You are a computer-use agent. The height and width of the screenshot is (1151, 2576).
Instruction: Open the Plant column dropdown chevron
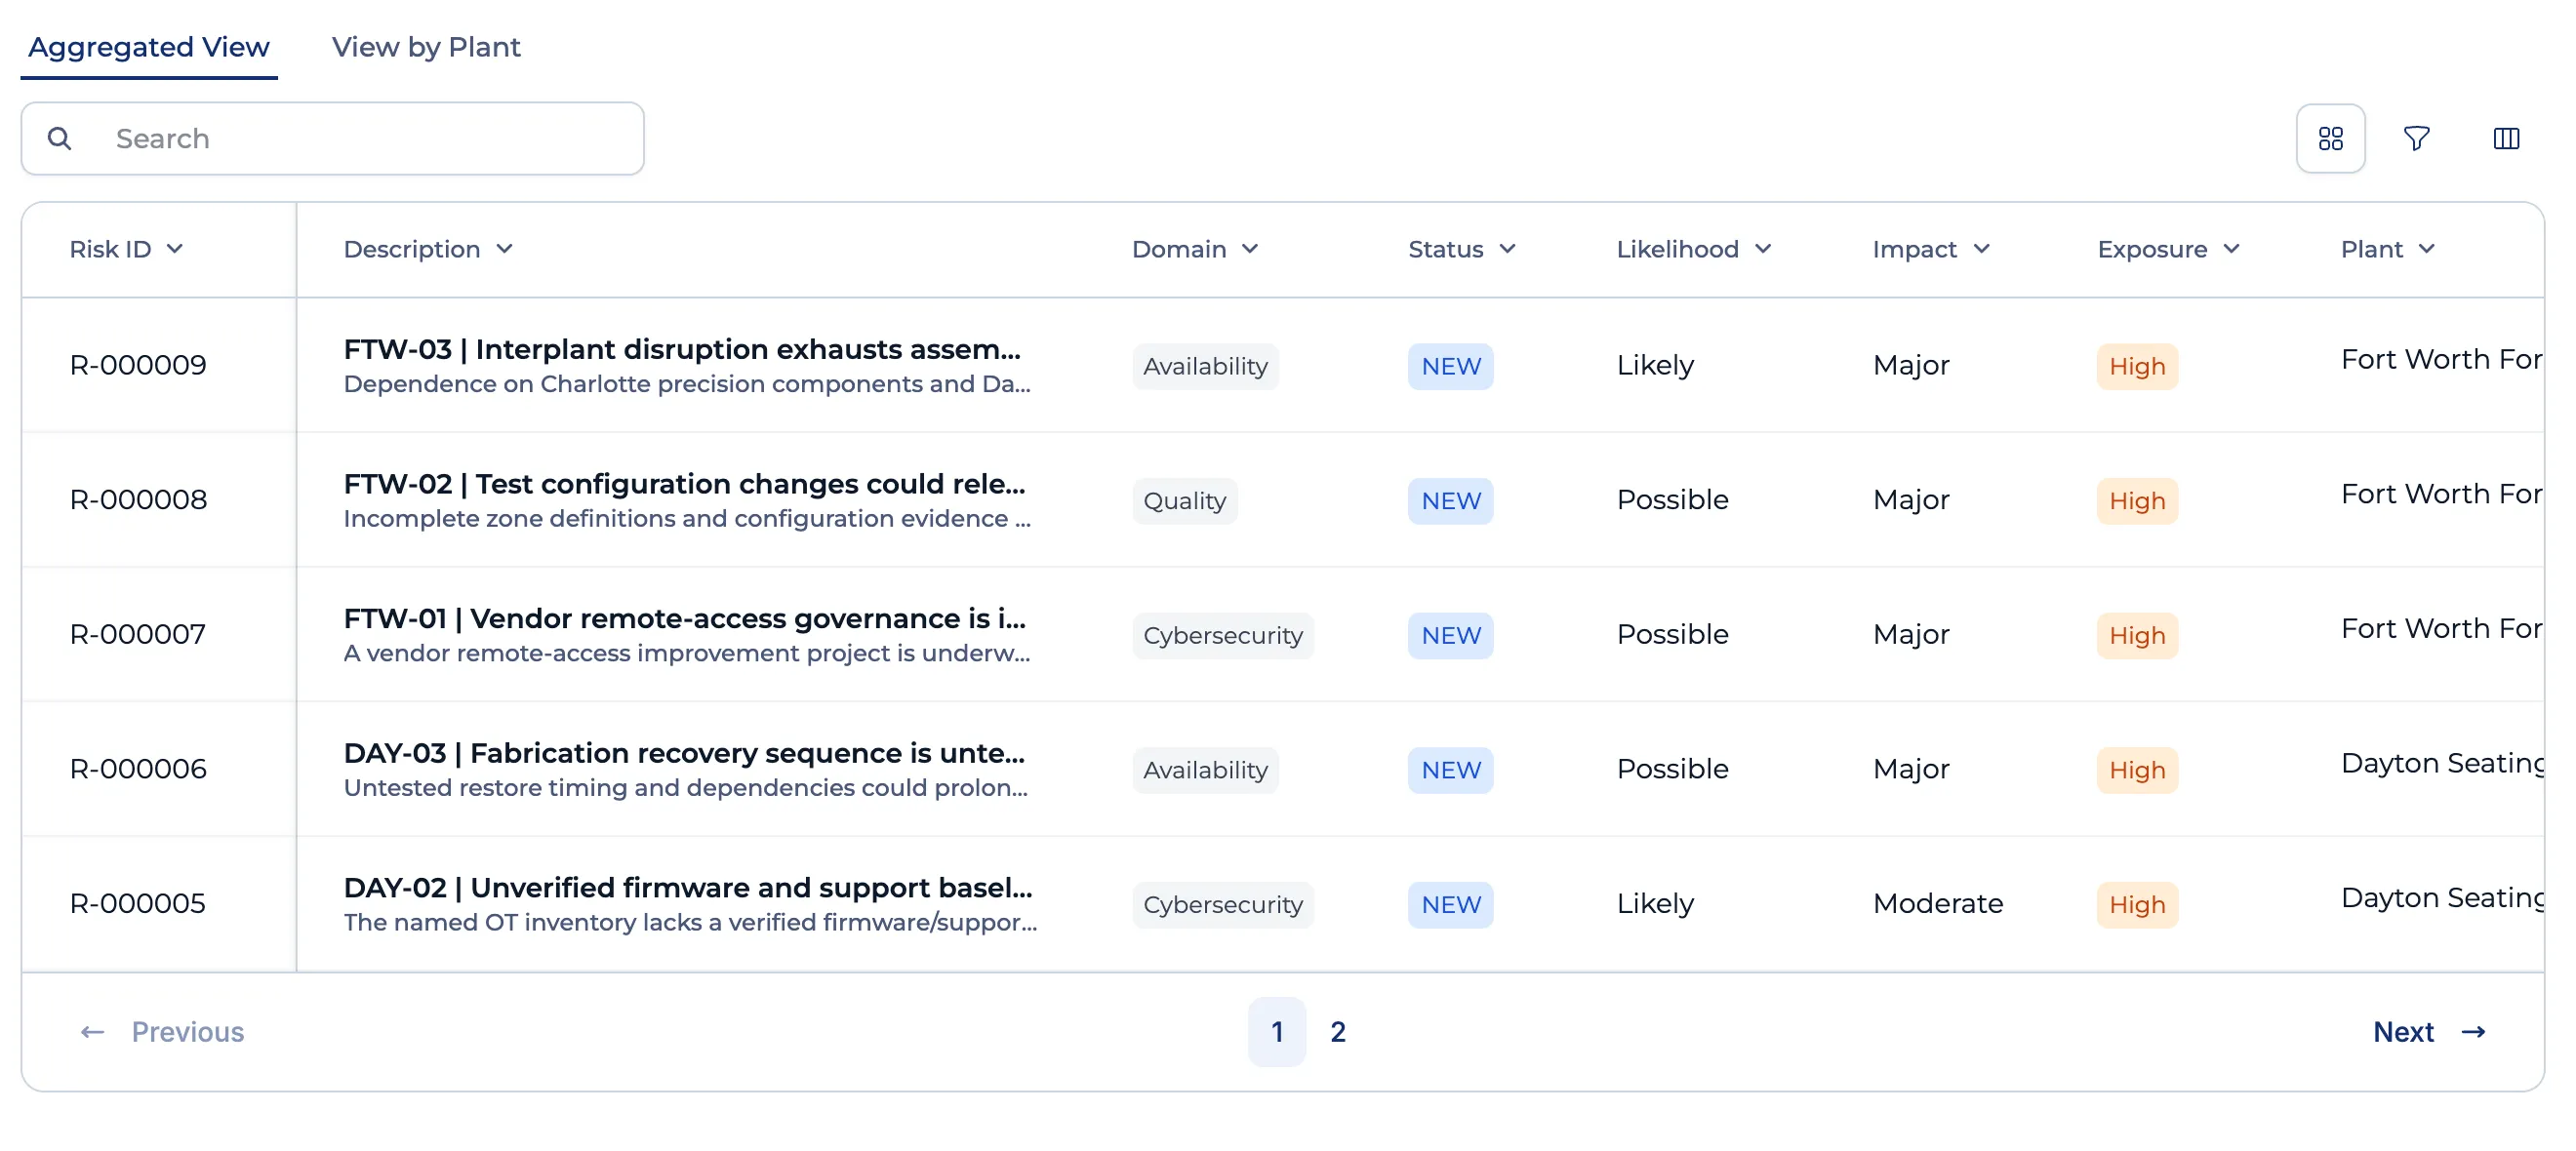[x=2427, y=248]
